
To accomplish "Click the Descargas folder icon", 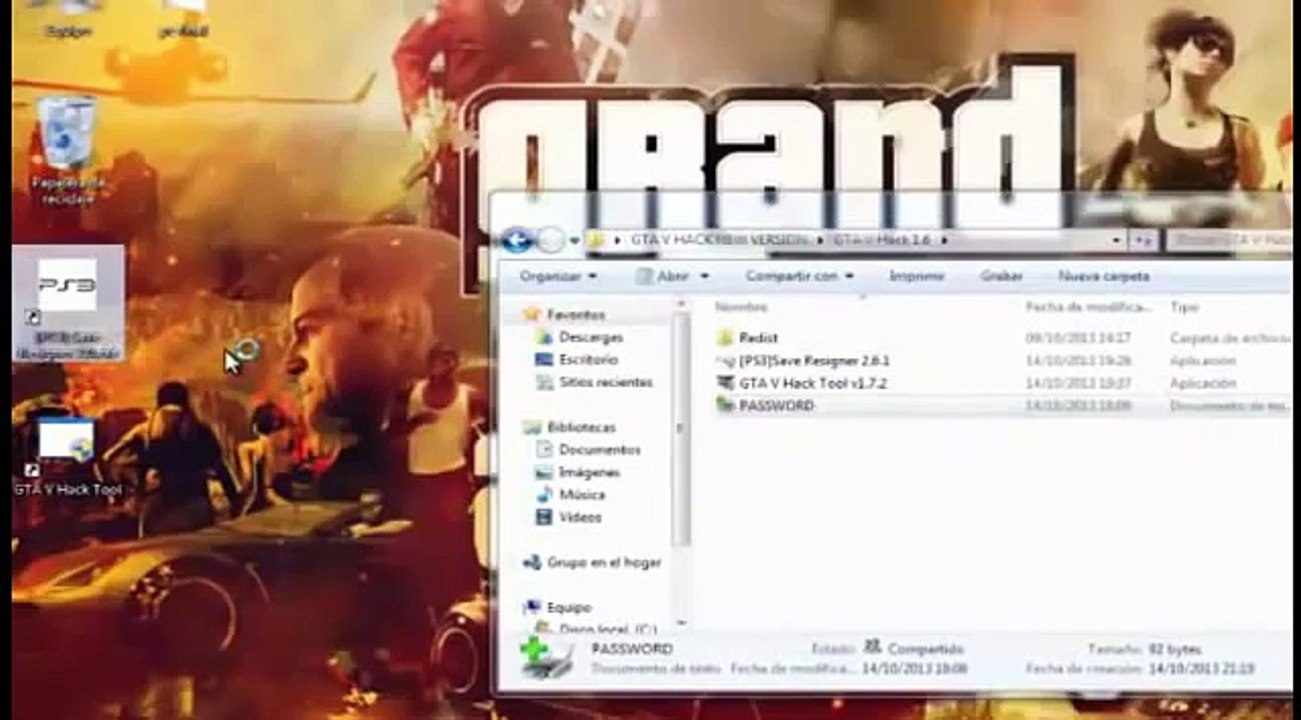I will pos(544,337).
